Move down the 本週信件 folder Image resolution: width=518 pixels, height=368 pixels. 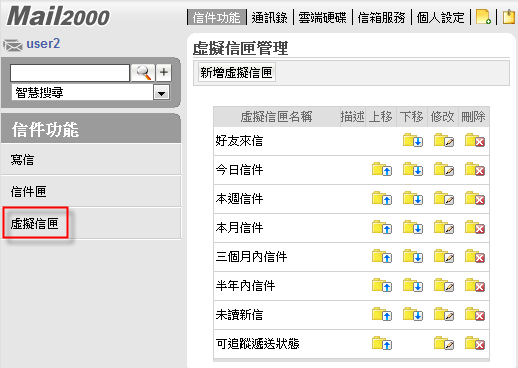[413, 199]
